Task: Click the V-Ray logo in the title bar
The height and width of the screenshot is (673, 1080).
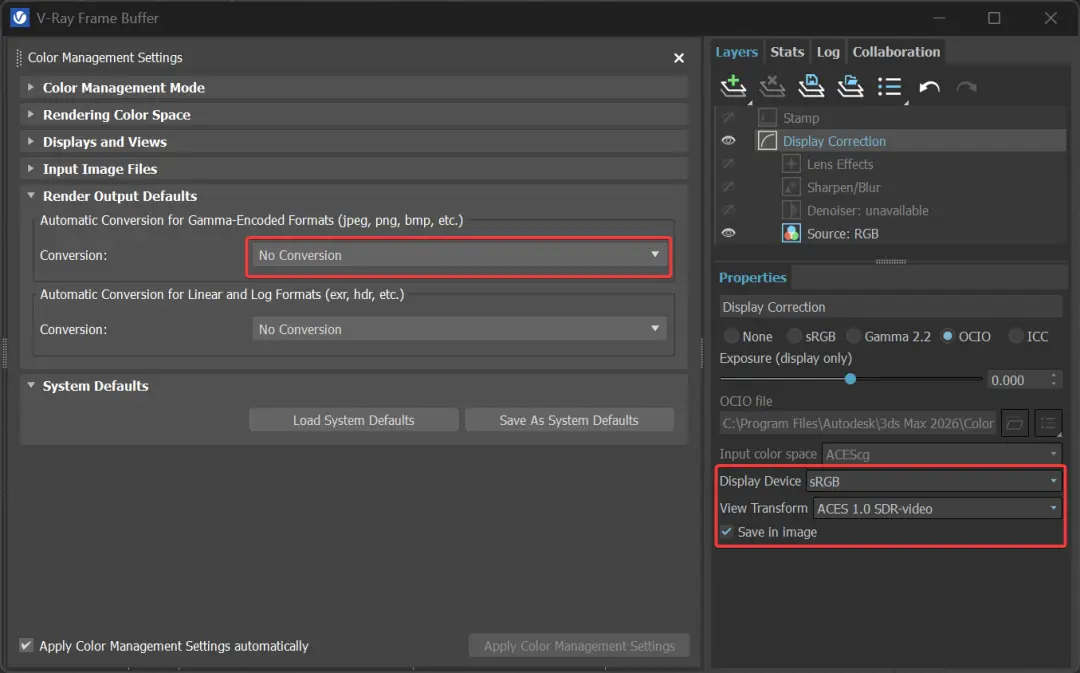Action: (20, 17)
